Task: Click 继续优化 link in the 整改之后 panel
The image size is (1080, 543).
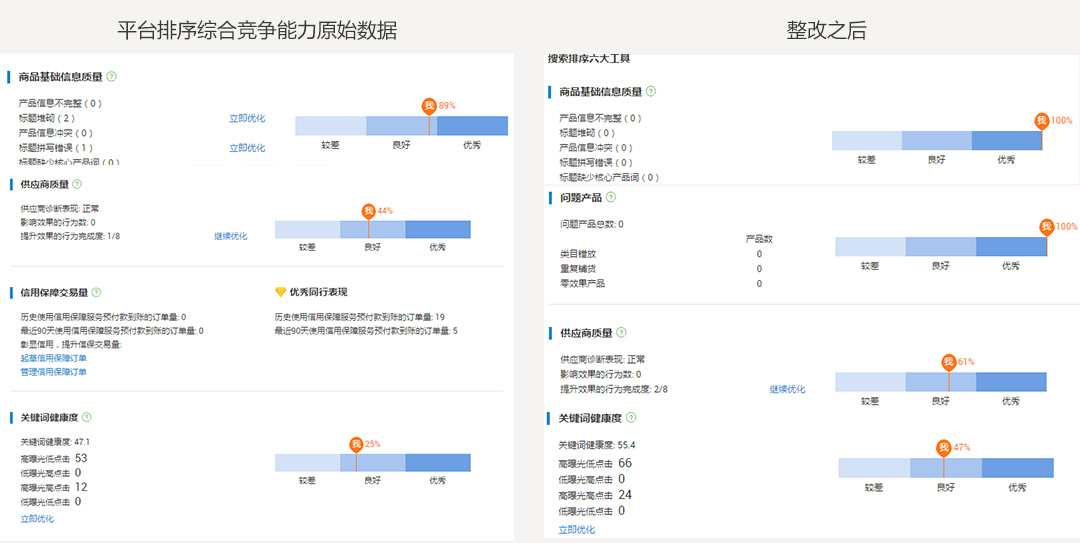Action: point(787,389)
